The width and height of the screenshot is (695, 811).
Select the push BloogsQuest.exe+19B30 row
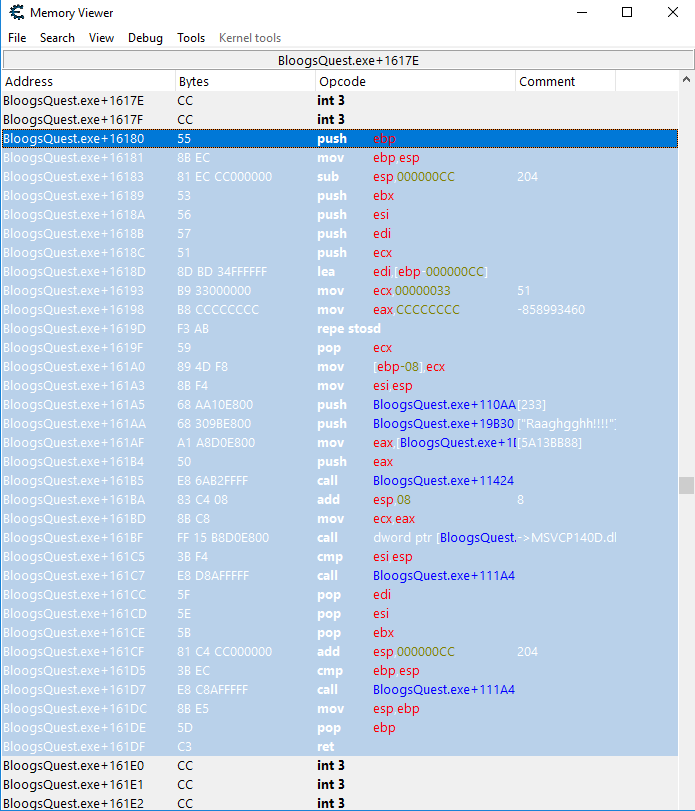tap(340, 424)
